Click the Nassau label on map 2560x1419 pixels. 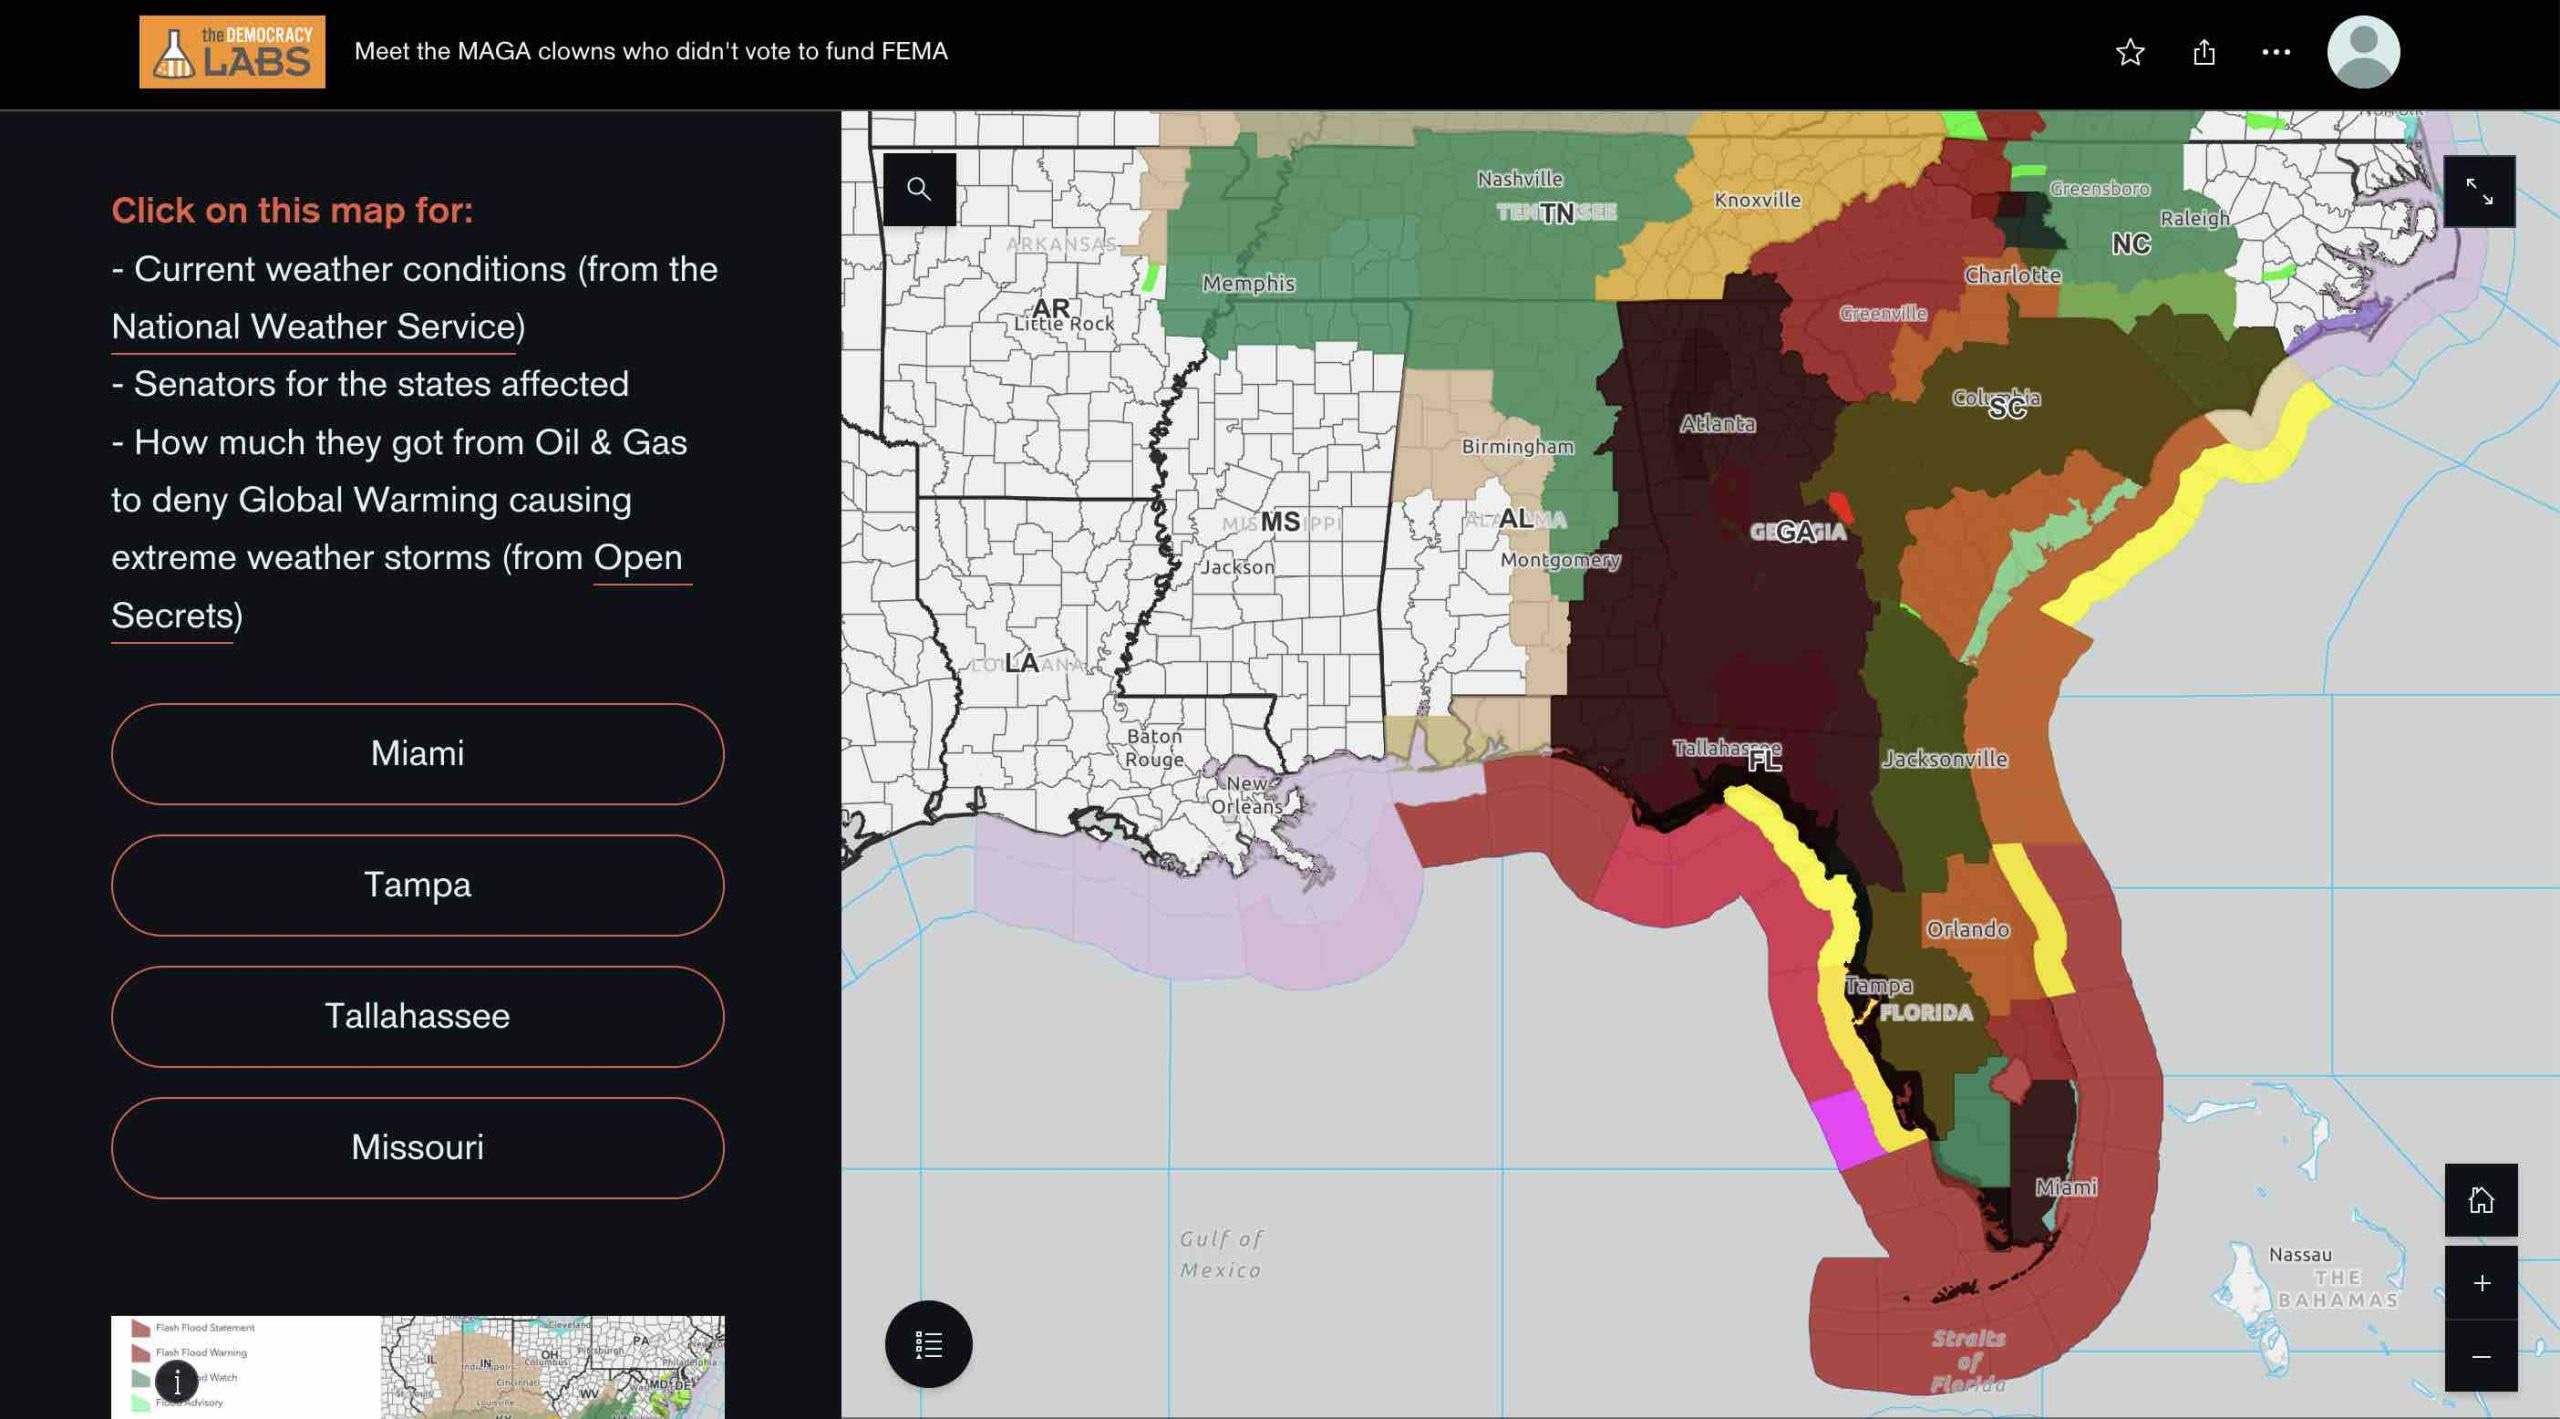tap(2300, 1255)
